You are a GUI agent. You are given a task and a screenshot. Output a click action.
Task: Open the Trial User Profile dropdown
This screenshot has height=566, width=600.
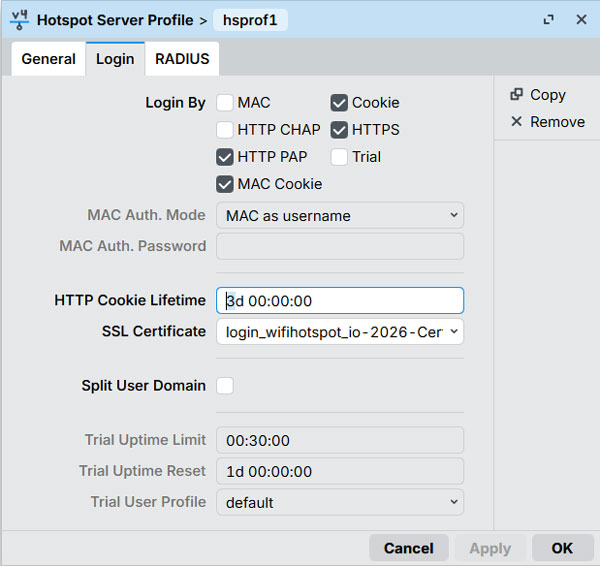(x=340, y=502)
